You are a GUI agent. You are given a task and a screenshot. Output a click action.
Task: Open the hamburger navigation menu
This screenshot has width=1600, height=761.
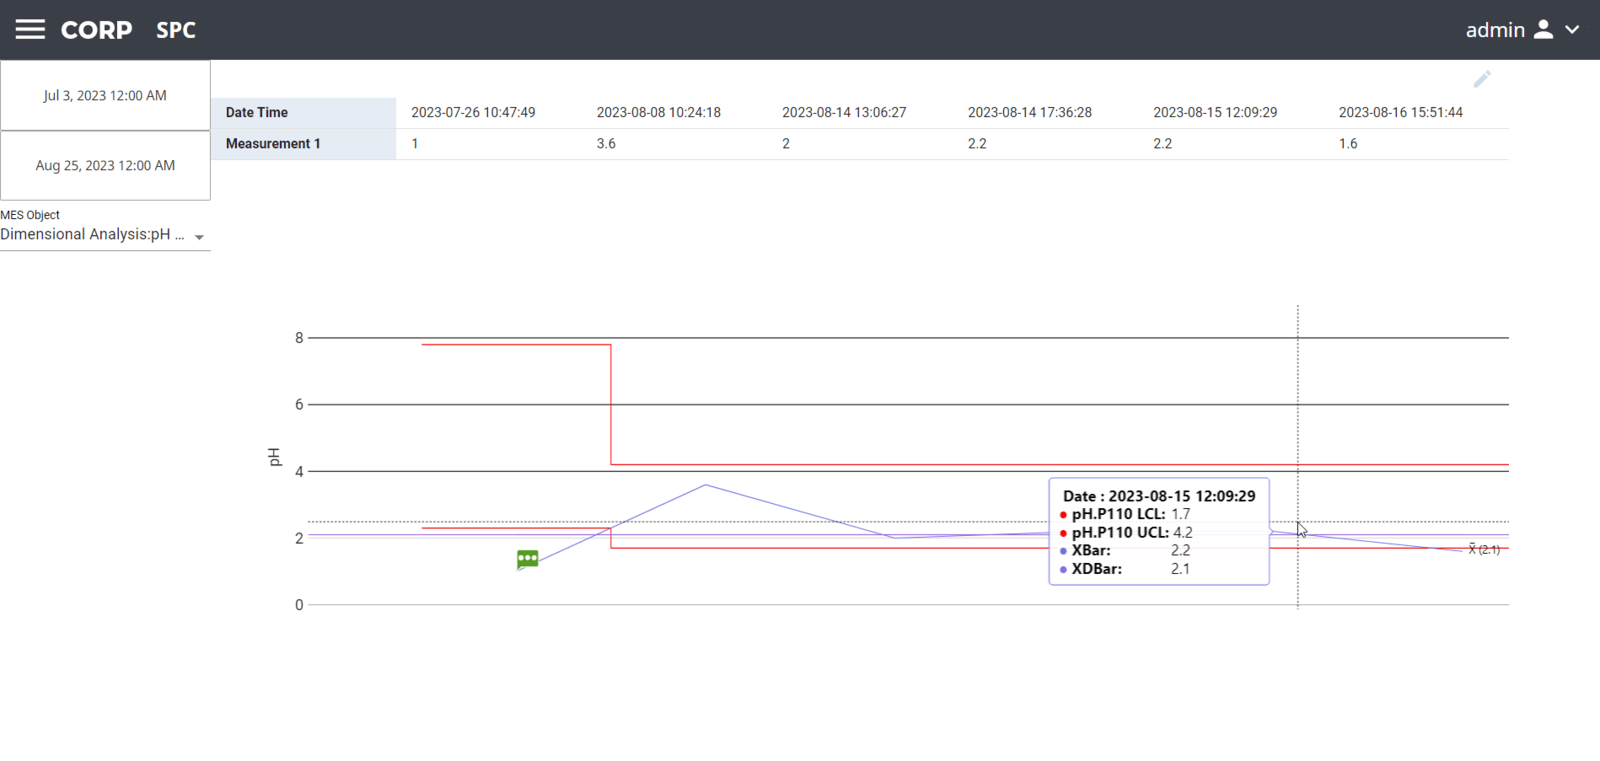point(30,30)
